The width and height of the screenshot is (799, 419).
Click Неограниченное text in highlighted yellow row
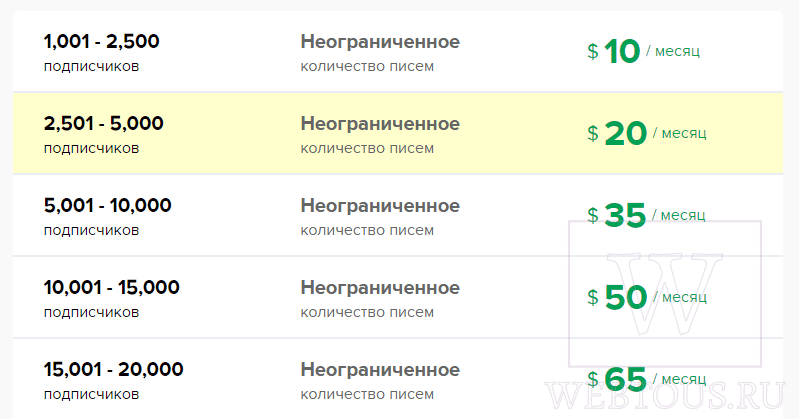380,124
